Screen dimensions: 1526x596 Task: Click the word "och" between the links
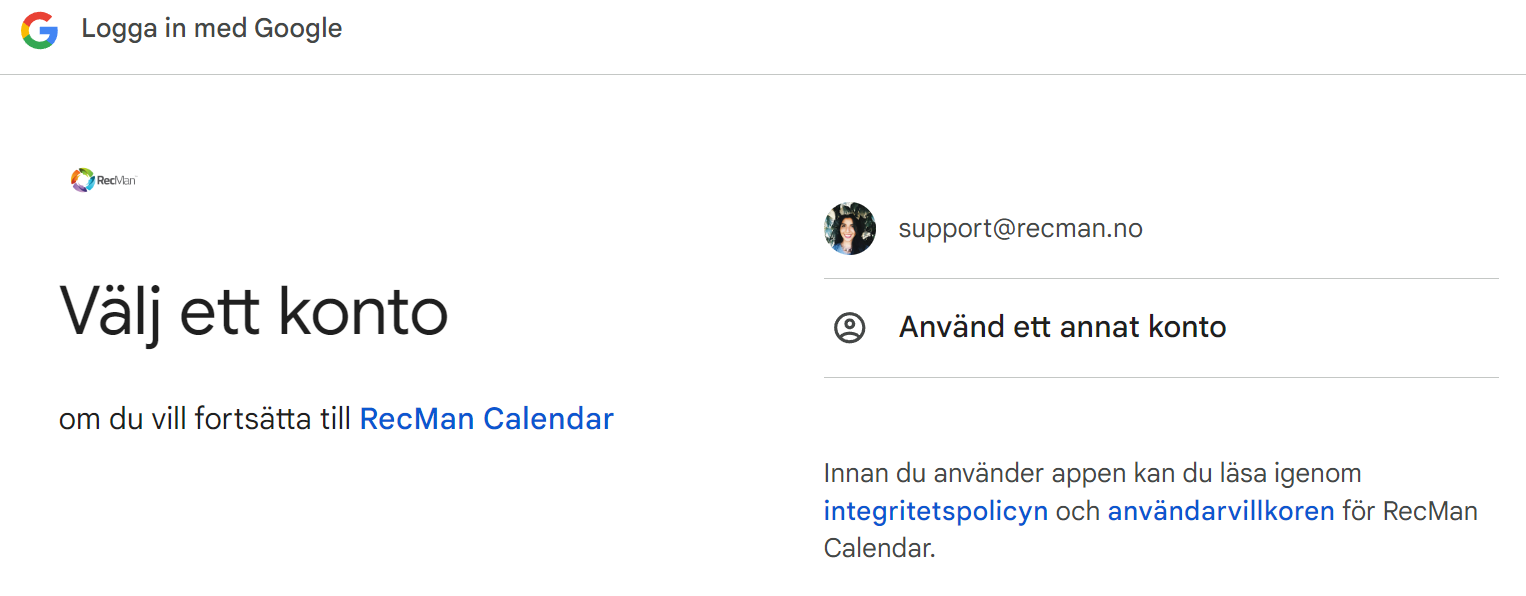[x=1077, y=512]
